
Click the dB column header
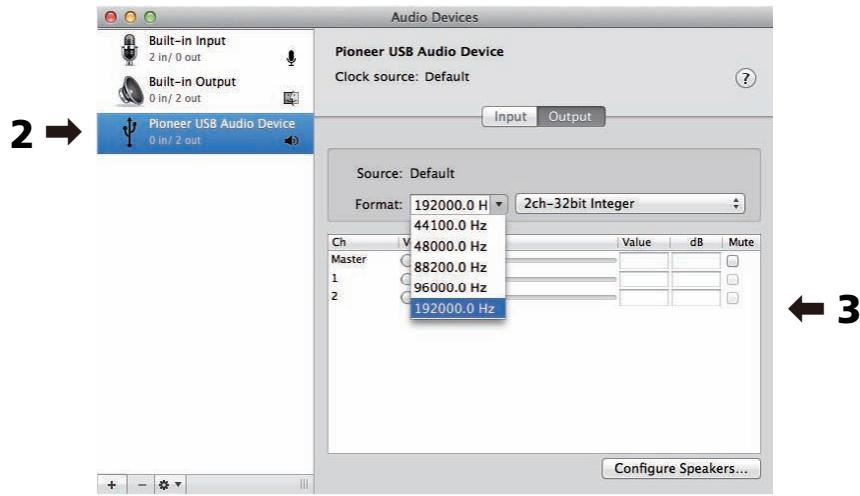(x=696, y=242)
